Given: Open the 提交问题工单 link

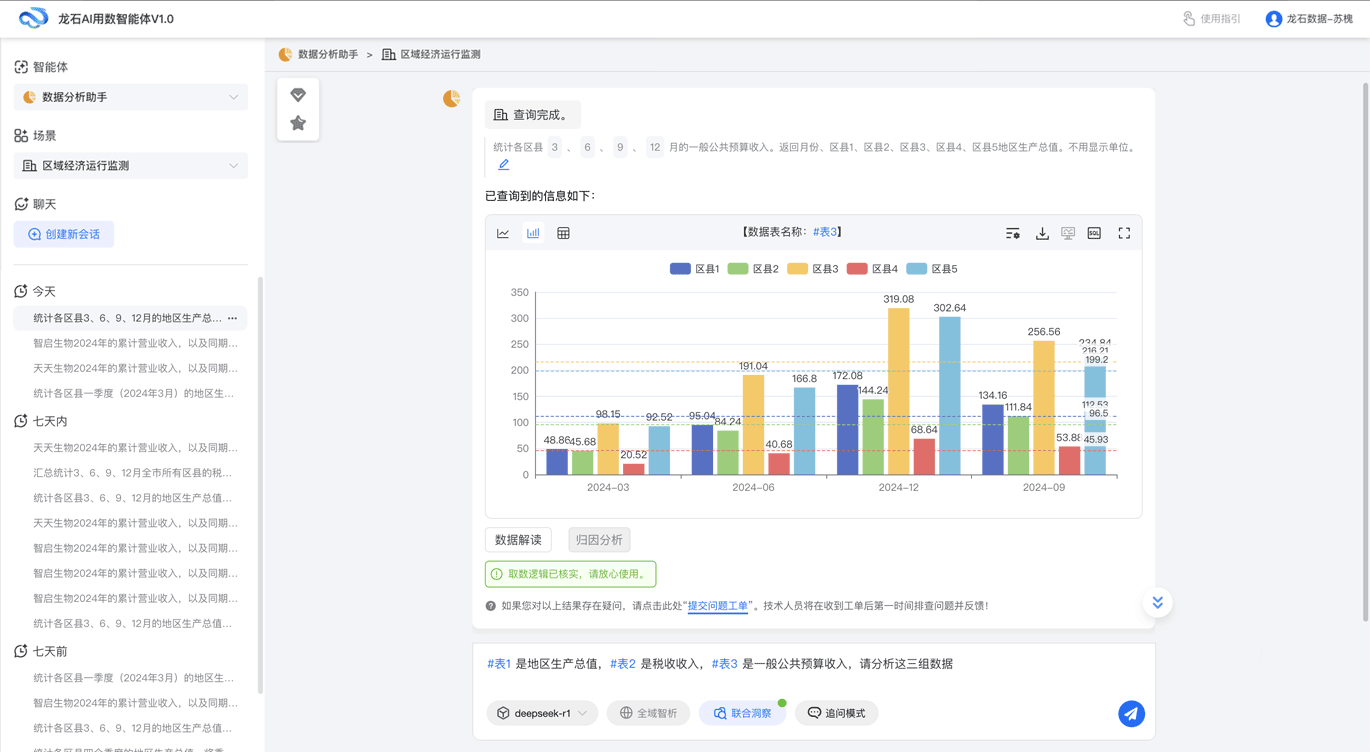Looking at the screenshot, I should pyautogui.click(x=718, y=606).
